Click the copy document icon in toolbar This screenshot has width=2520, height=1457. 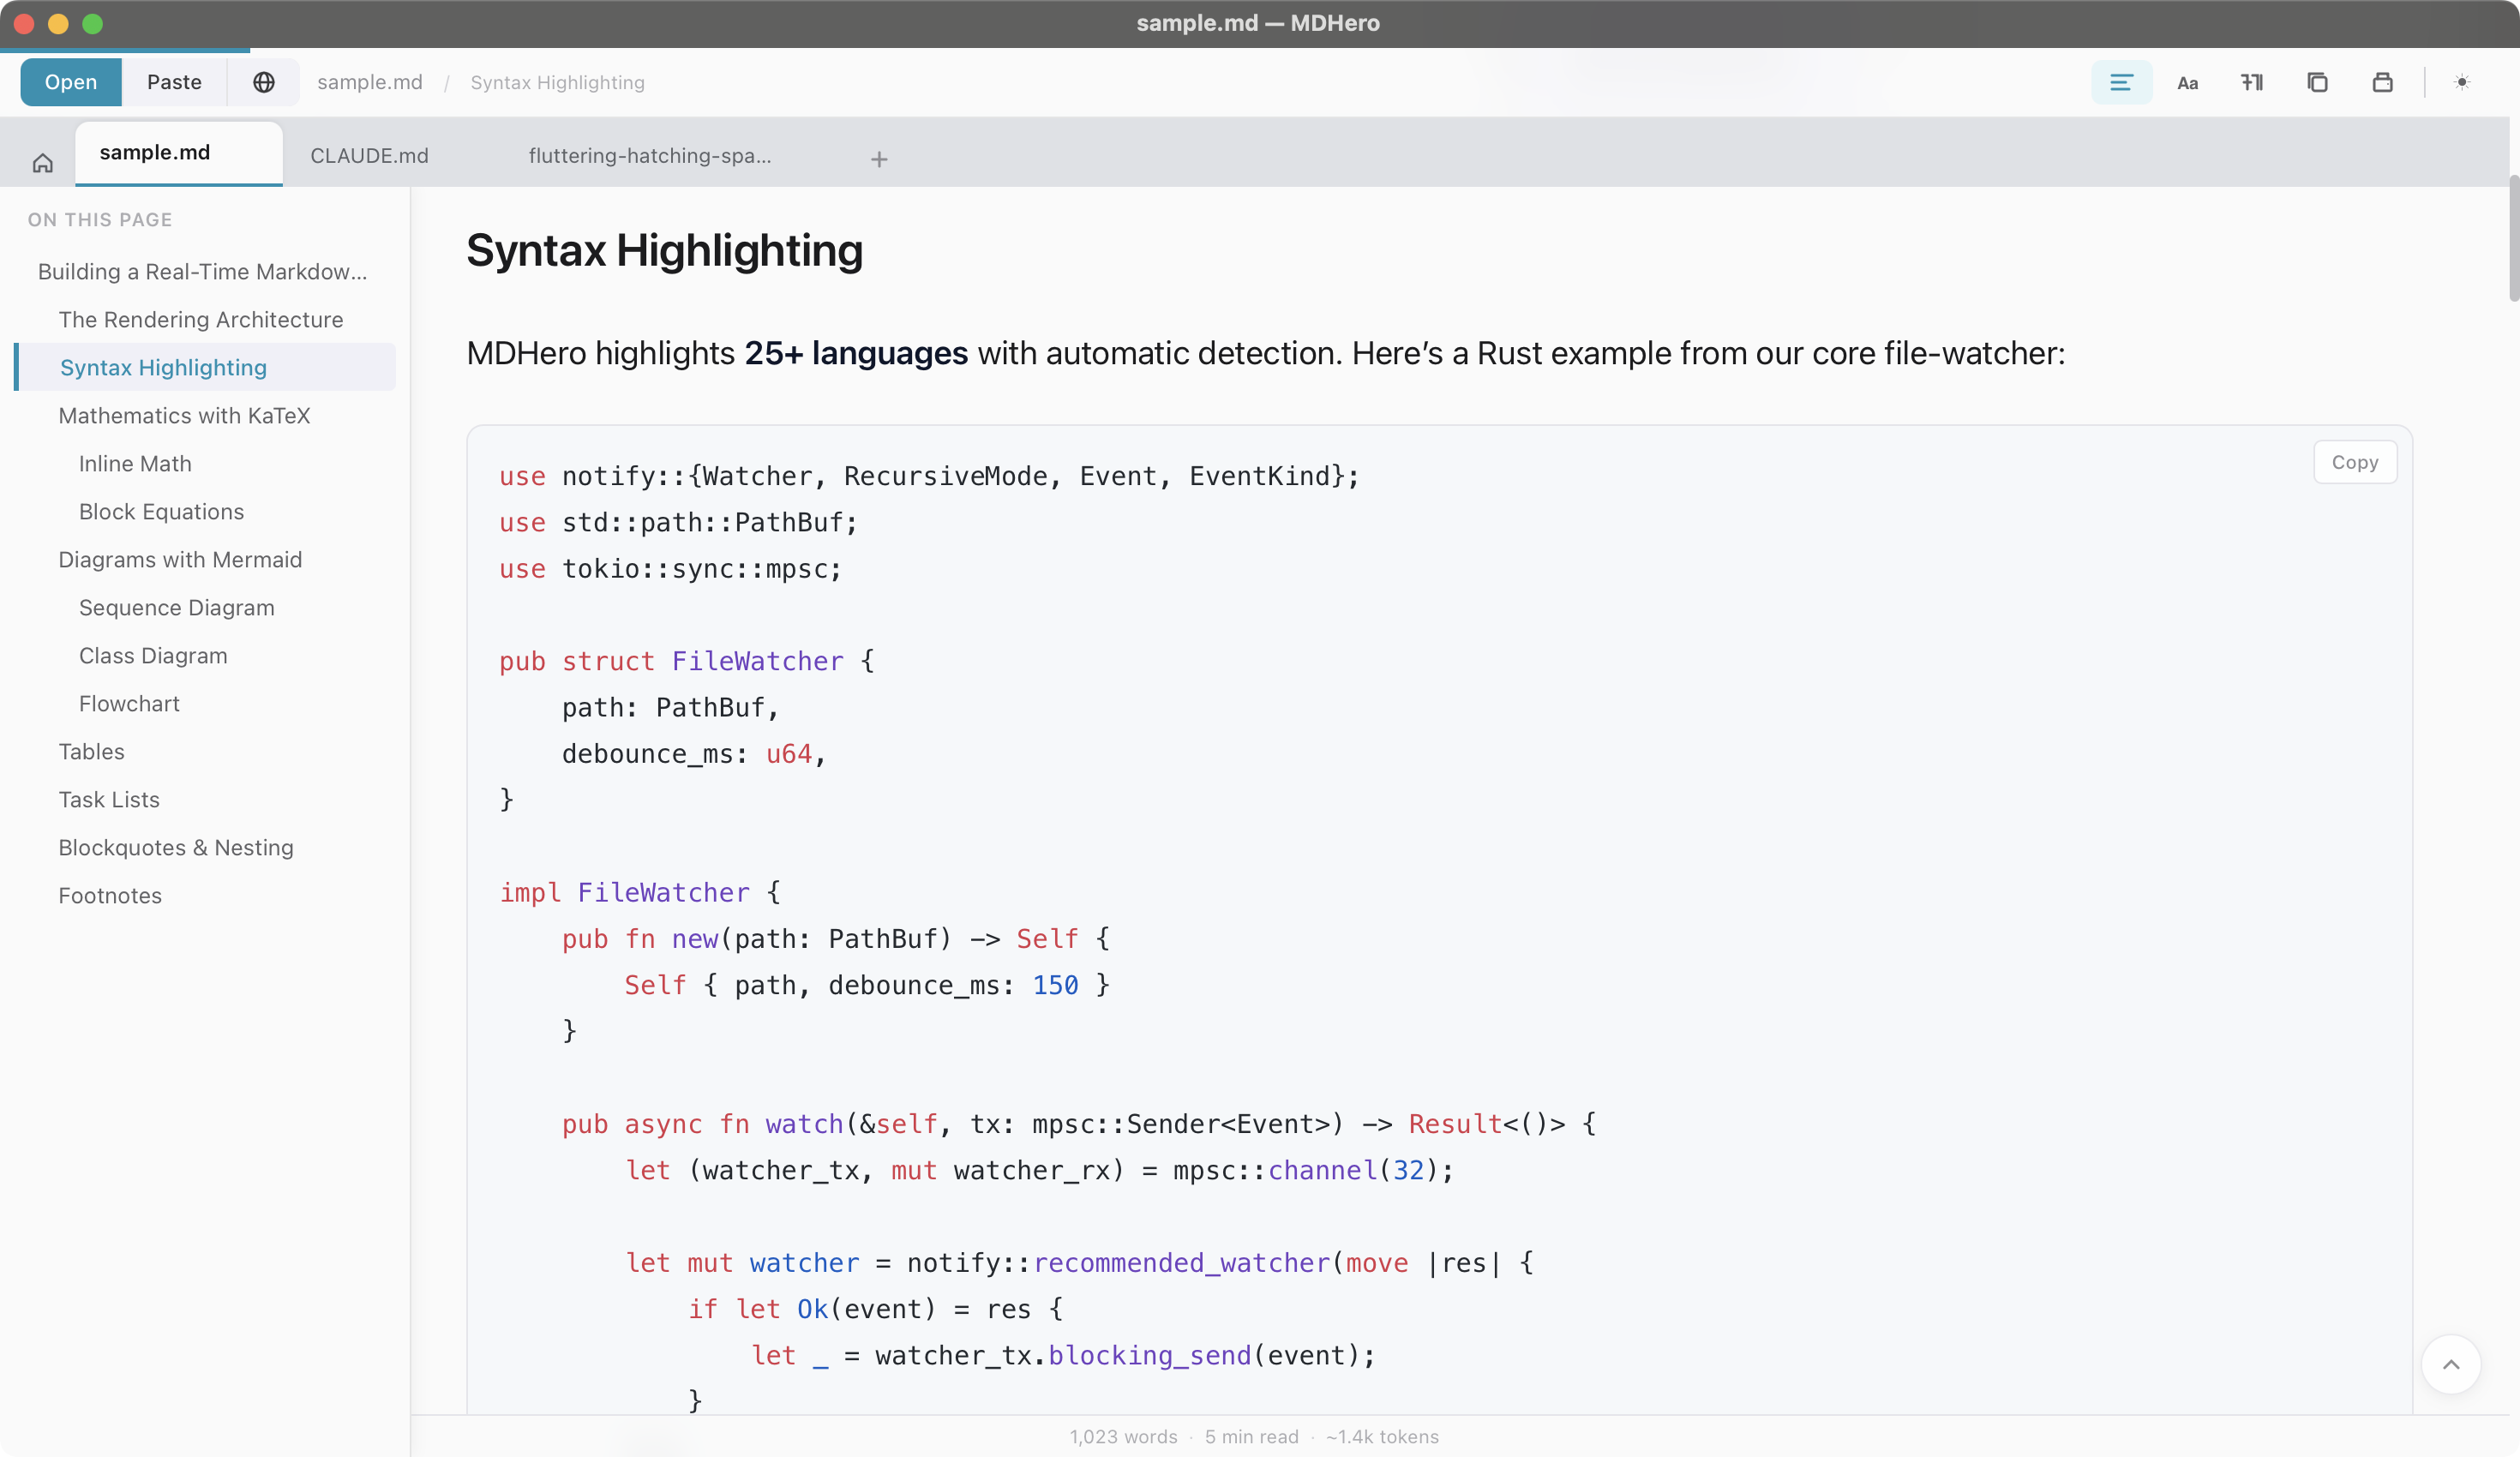tap(2317, 82)
